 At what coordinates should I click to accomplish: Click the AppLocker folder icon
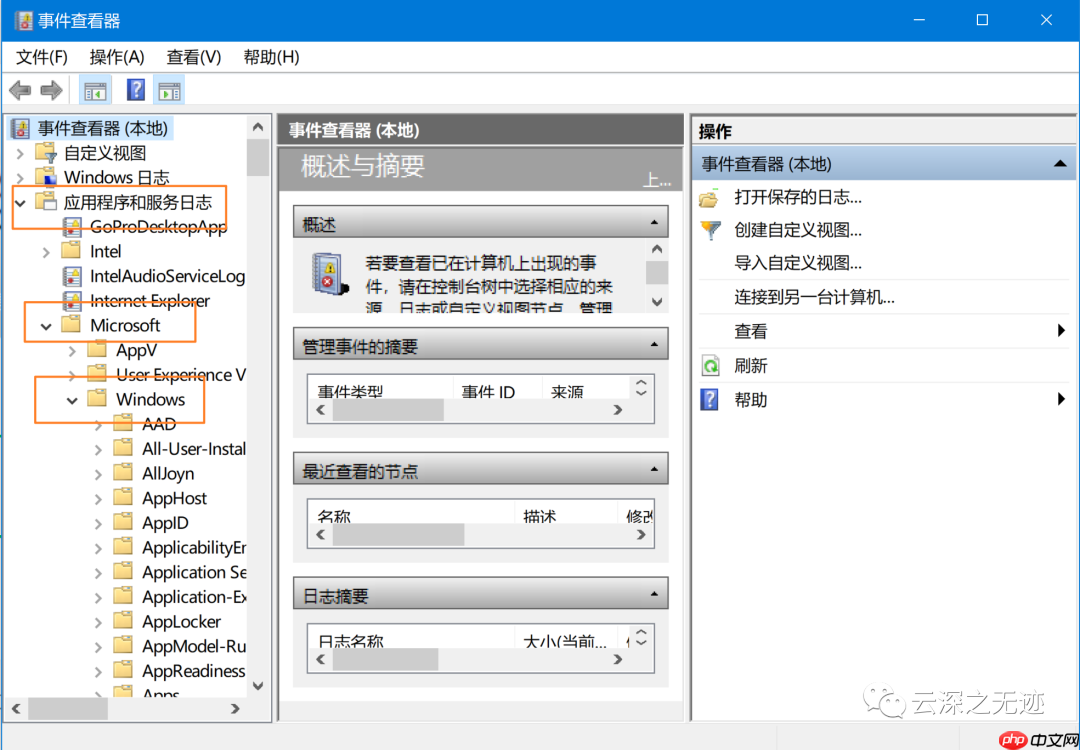(123, 621)
